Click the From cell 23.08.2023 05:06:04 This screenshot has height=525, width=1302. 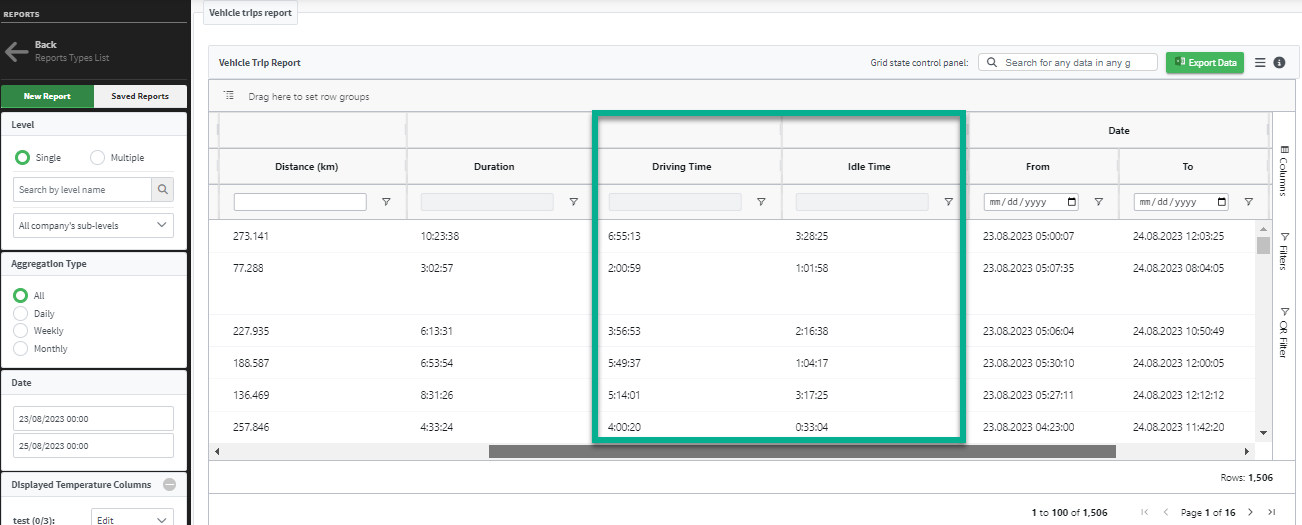click(1028, 331)
